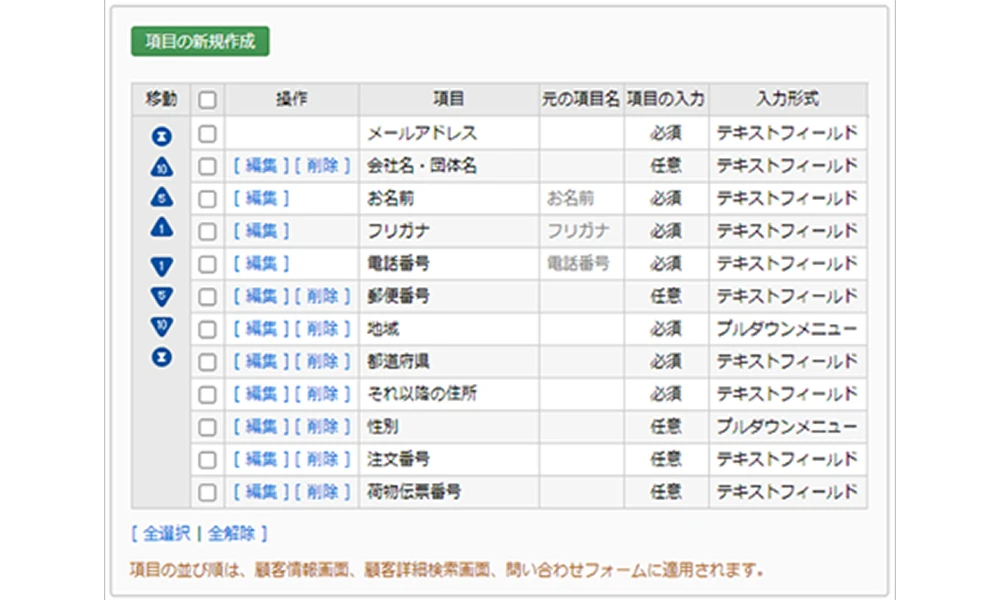Click the move-to-top icon

click(161, 136)
